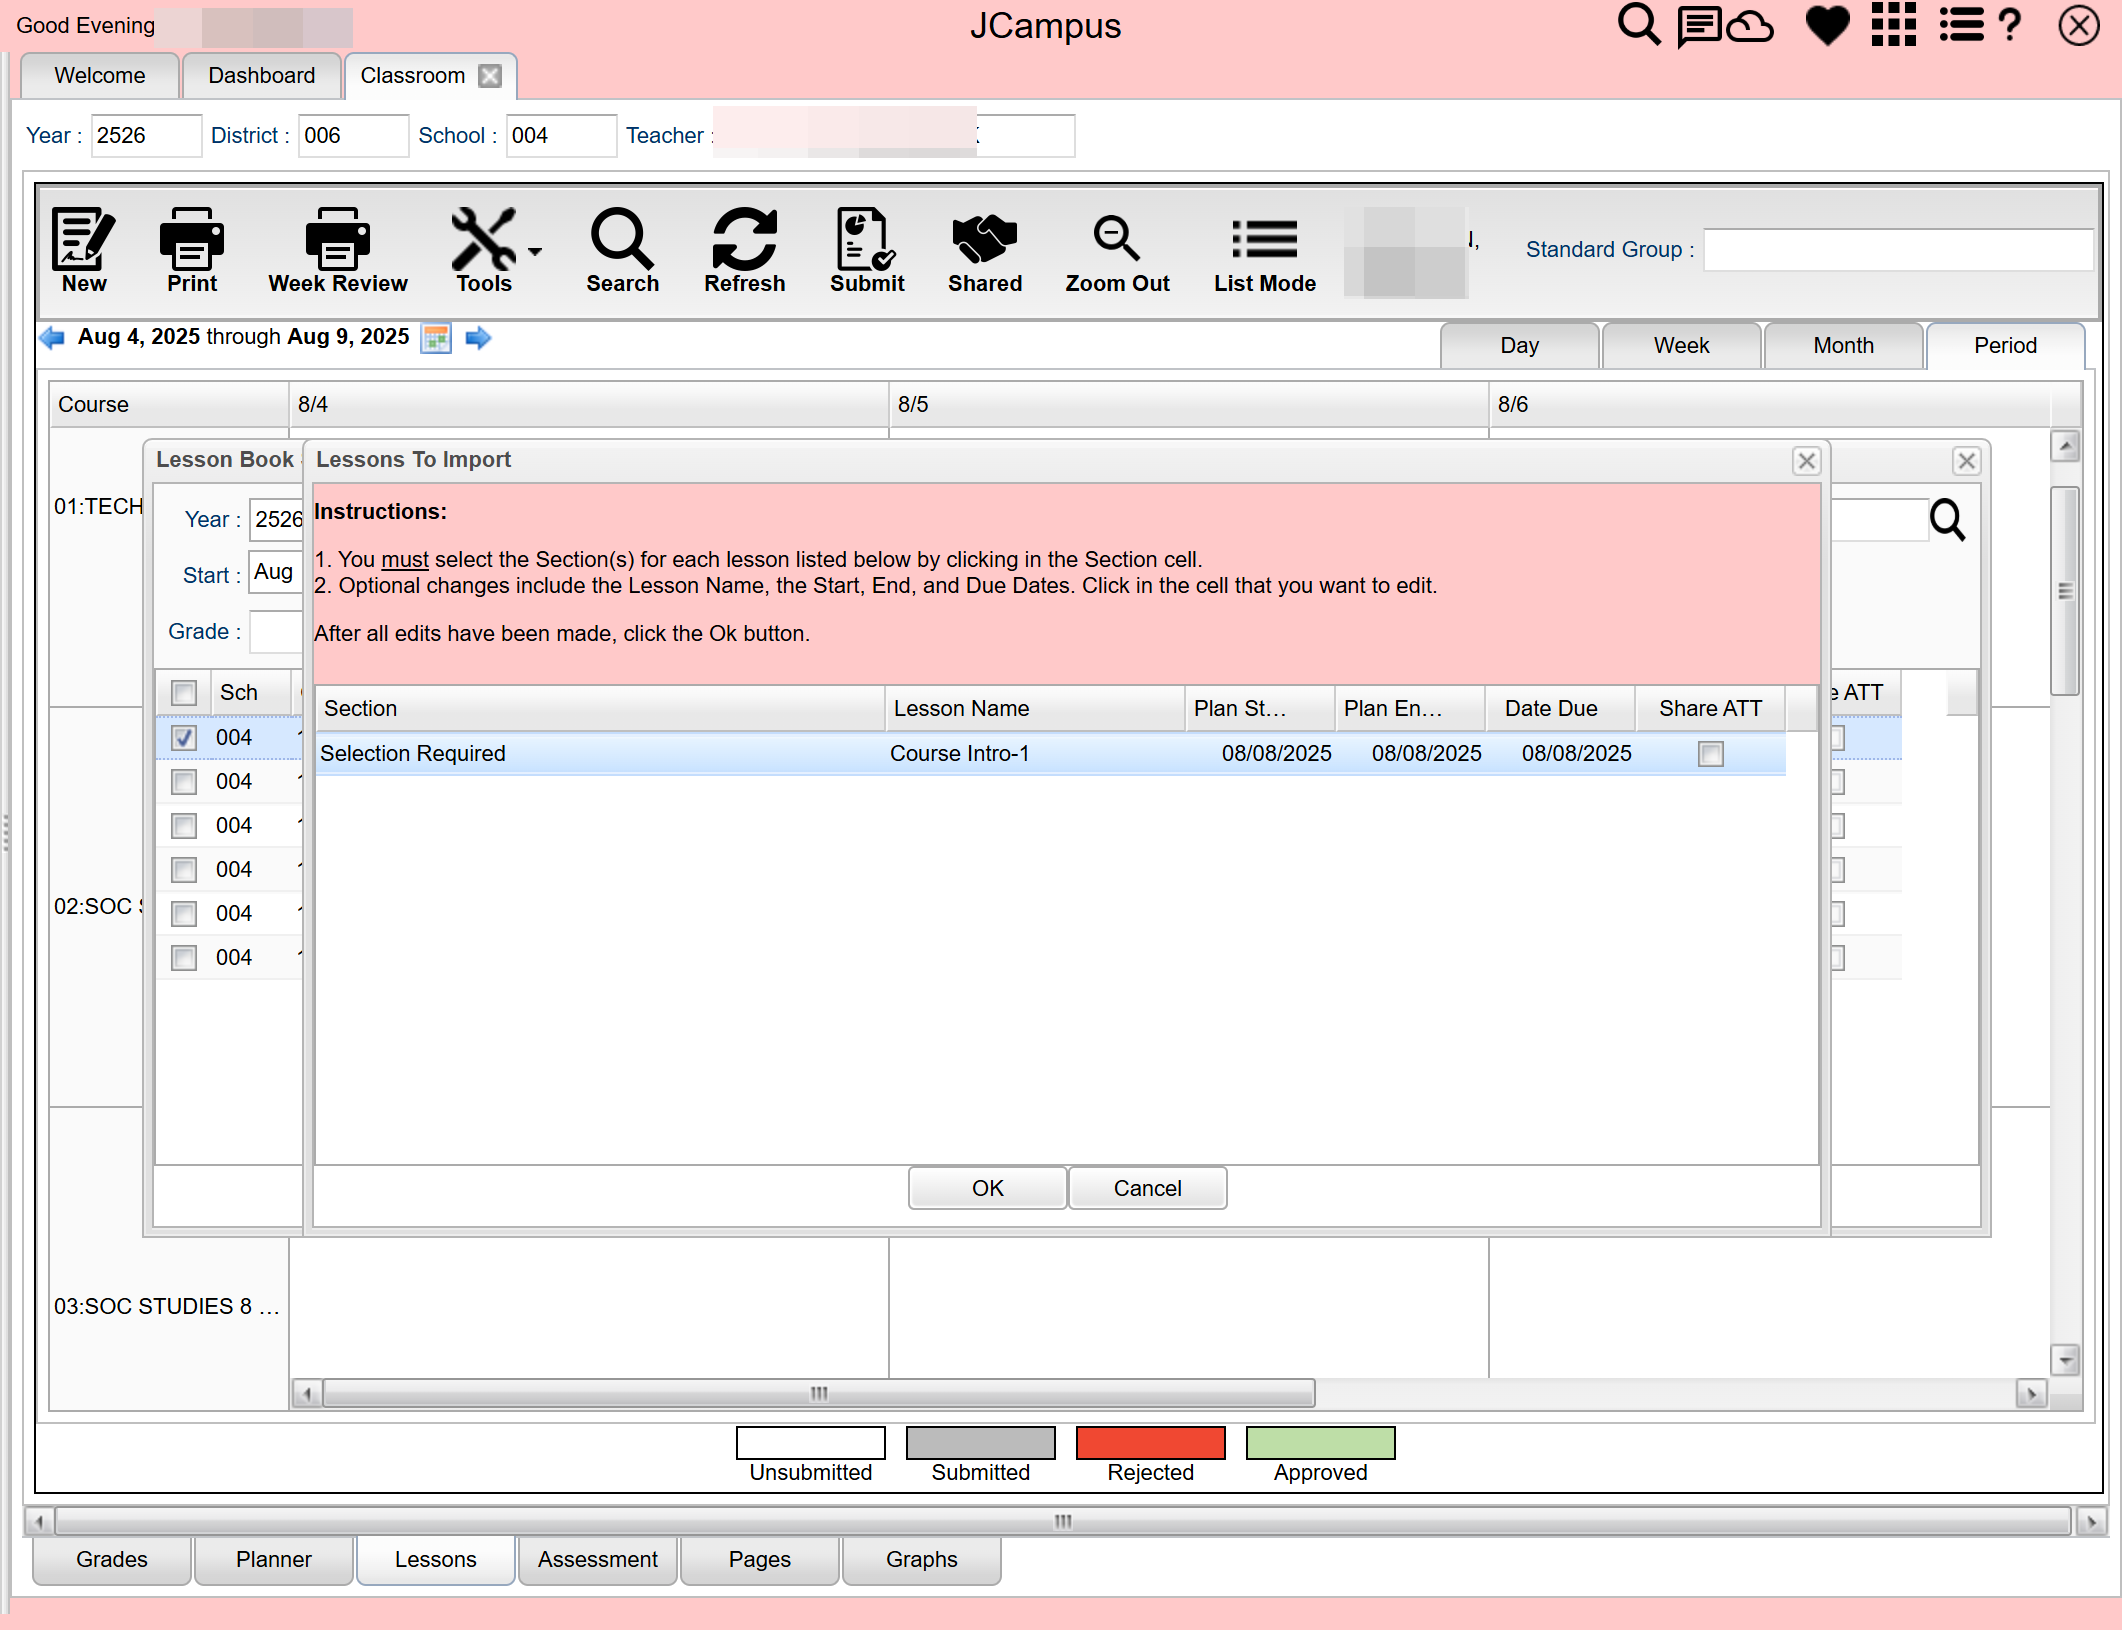This screenshot has height=1630, width=2122.
Task: Click the circled X logout icon
Action: click(x=2079, y=25)
